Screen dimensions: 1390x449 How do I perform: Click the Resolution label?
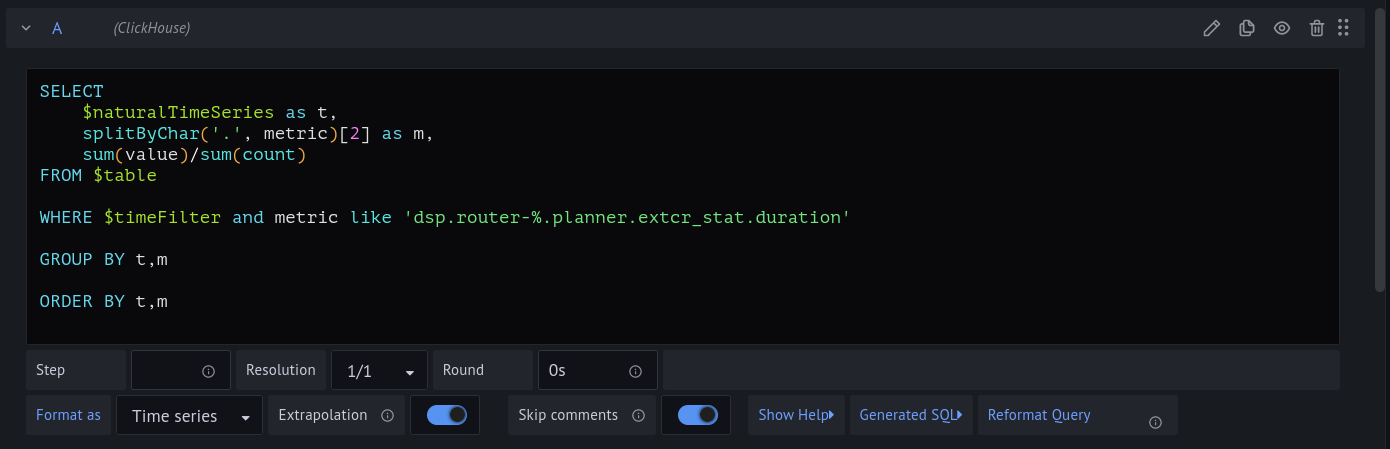point(281,370)
